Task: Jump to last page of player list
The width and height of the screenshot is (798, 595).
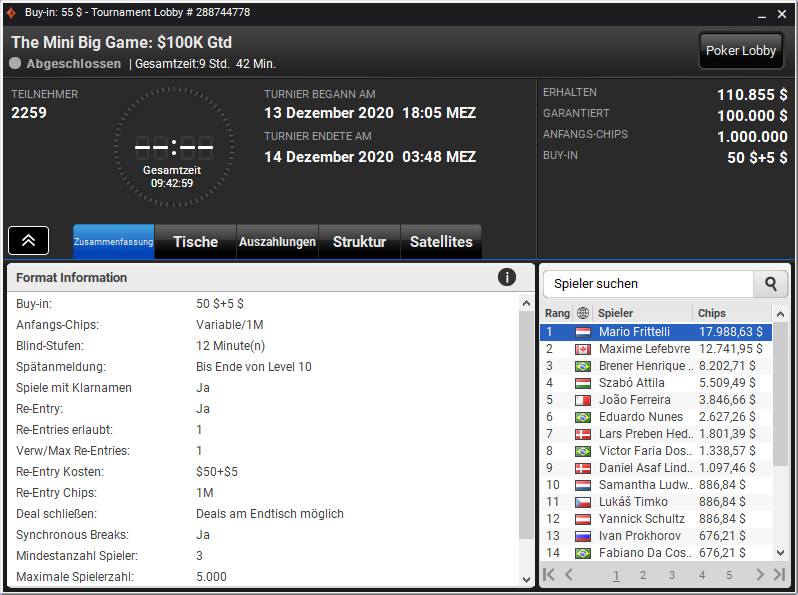Action: [x=779, y=575]
